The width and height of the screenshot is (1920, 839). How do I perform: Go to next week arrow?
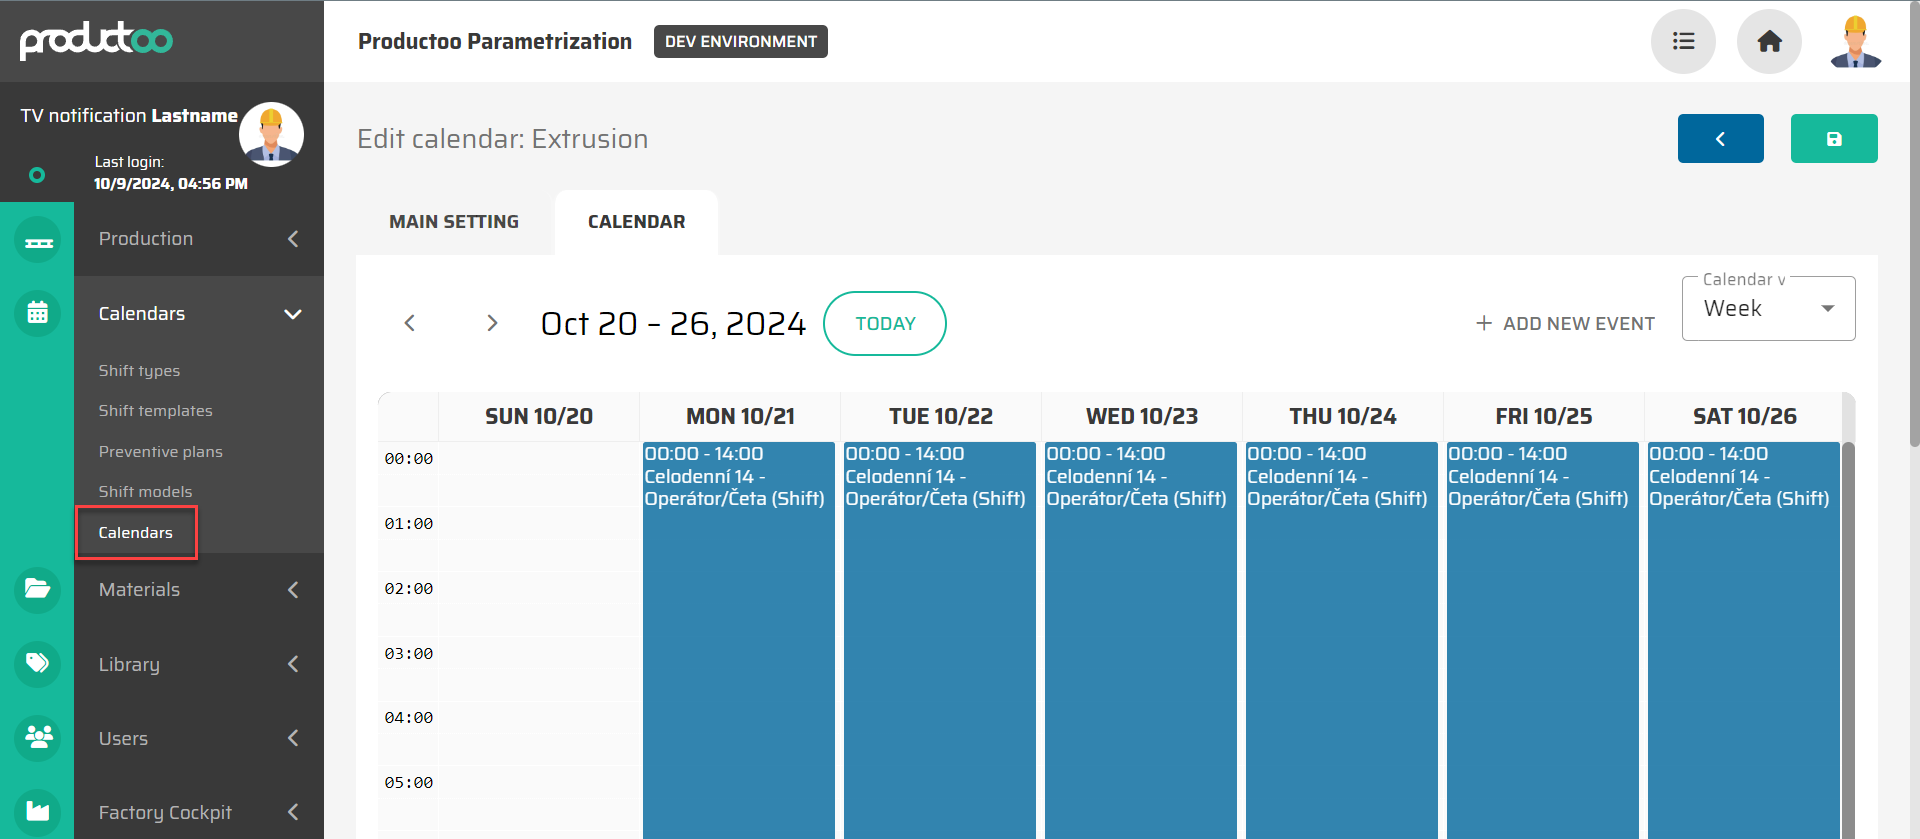[491, 323]
